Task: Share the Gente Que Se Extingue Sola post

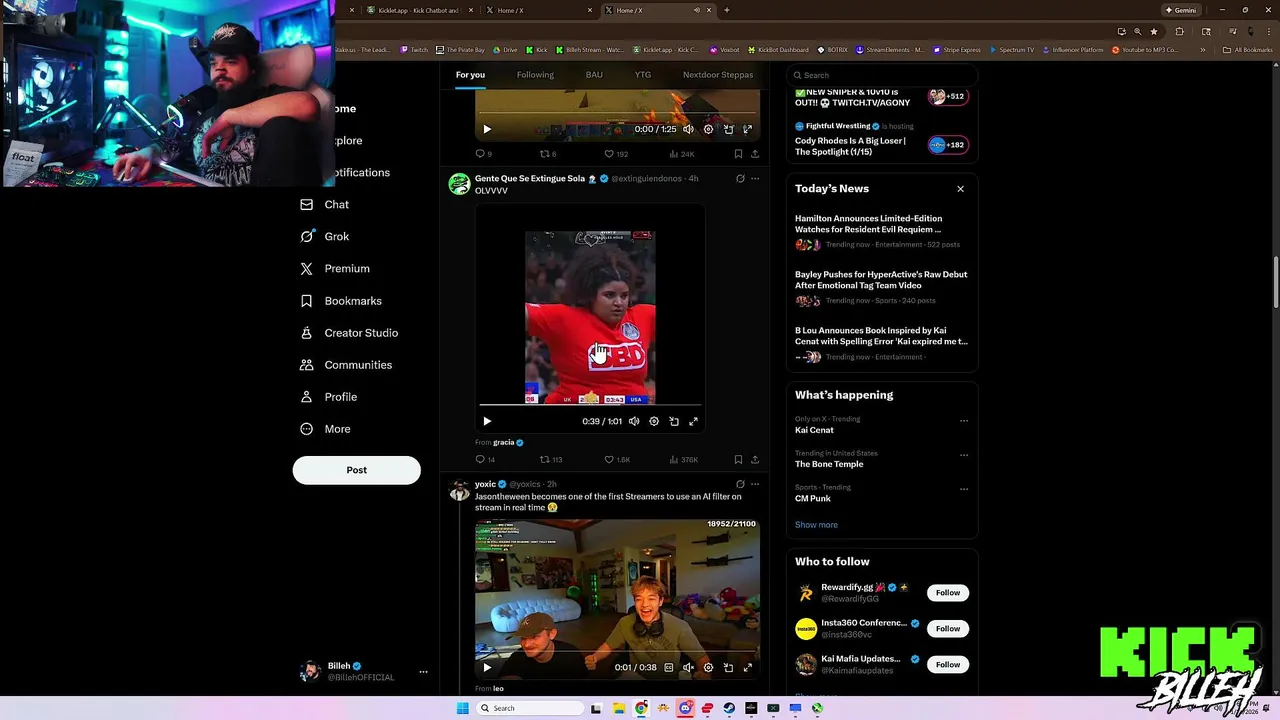Action: [755, 460]
